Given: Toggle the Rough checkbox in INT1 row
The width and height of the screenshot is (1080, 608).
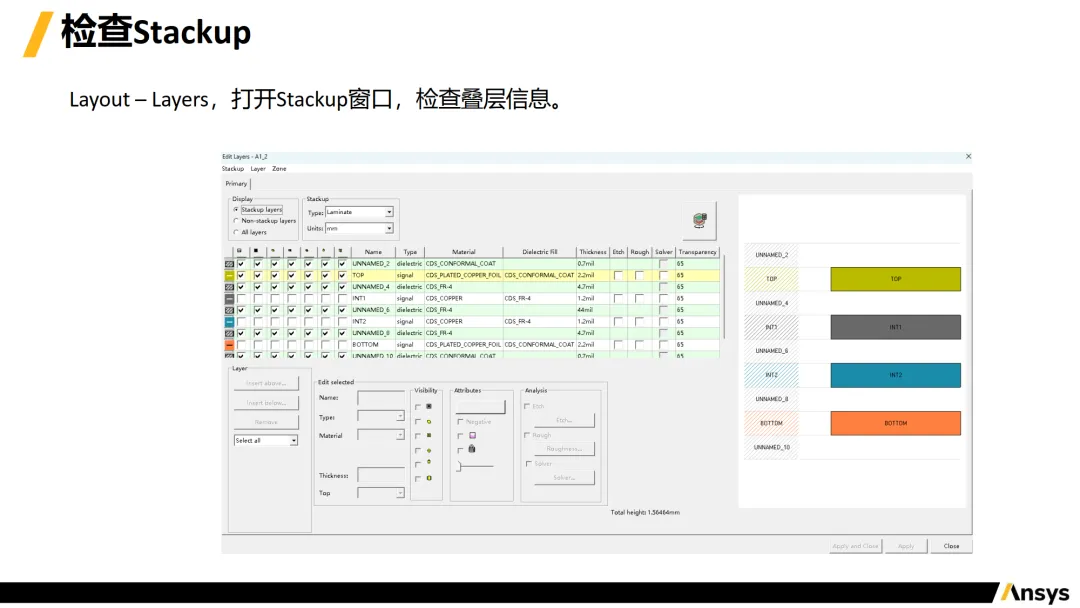Looking at the screenshot, I should click(x=639, y=299).
